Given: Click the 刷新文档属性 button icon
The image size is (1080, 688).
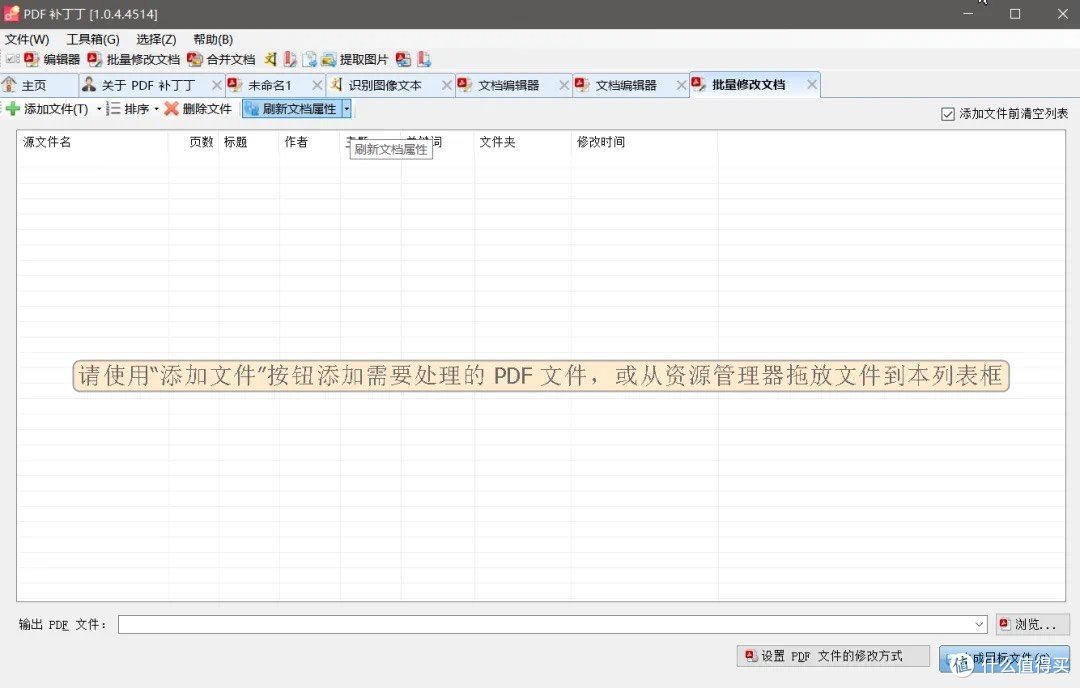Looking at the screenshot, I should (x=252, y=109).
